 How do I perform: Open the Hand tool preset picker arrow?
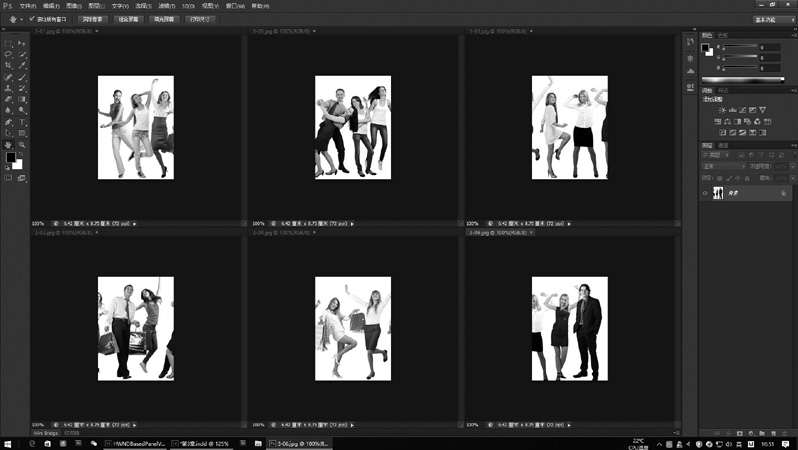(x=20, y=18)
